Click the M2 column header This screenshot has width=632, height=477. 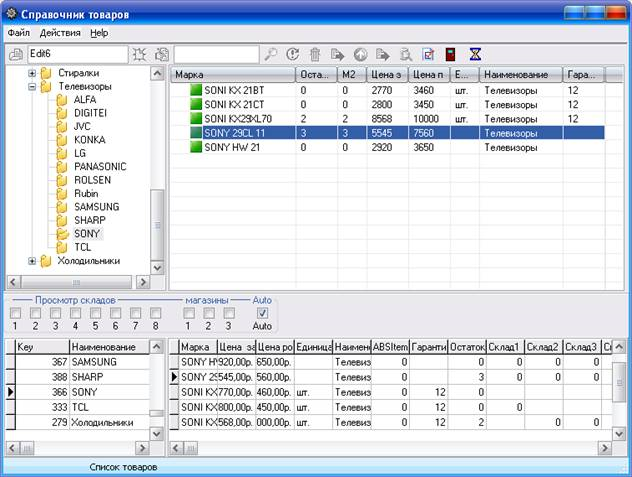pyautogui.click(x=351, y=75)
